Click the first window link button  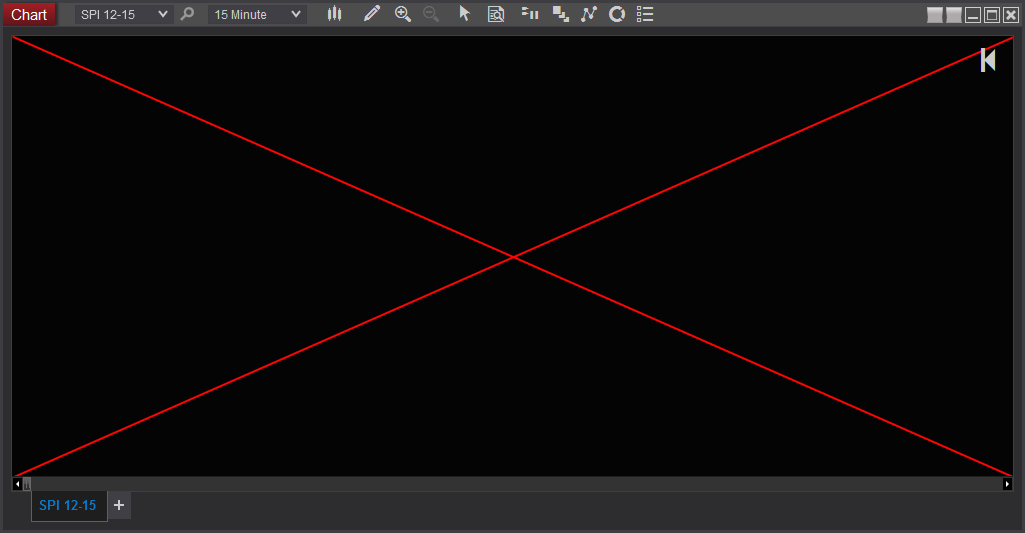coord(935,15)
